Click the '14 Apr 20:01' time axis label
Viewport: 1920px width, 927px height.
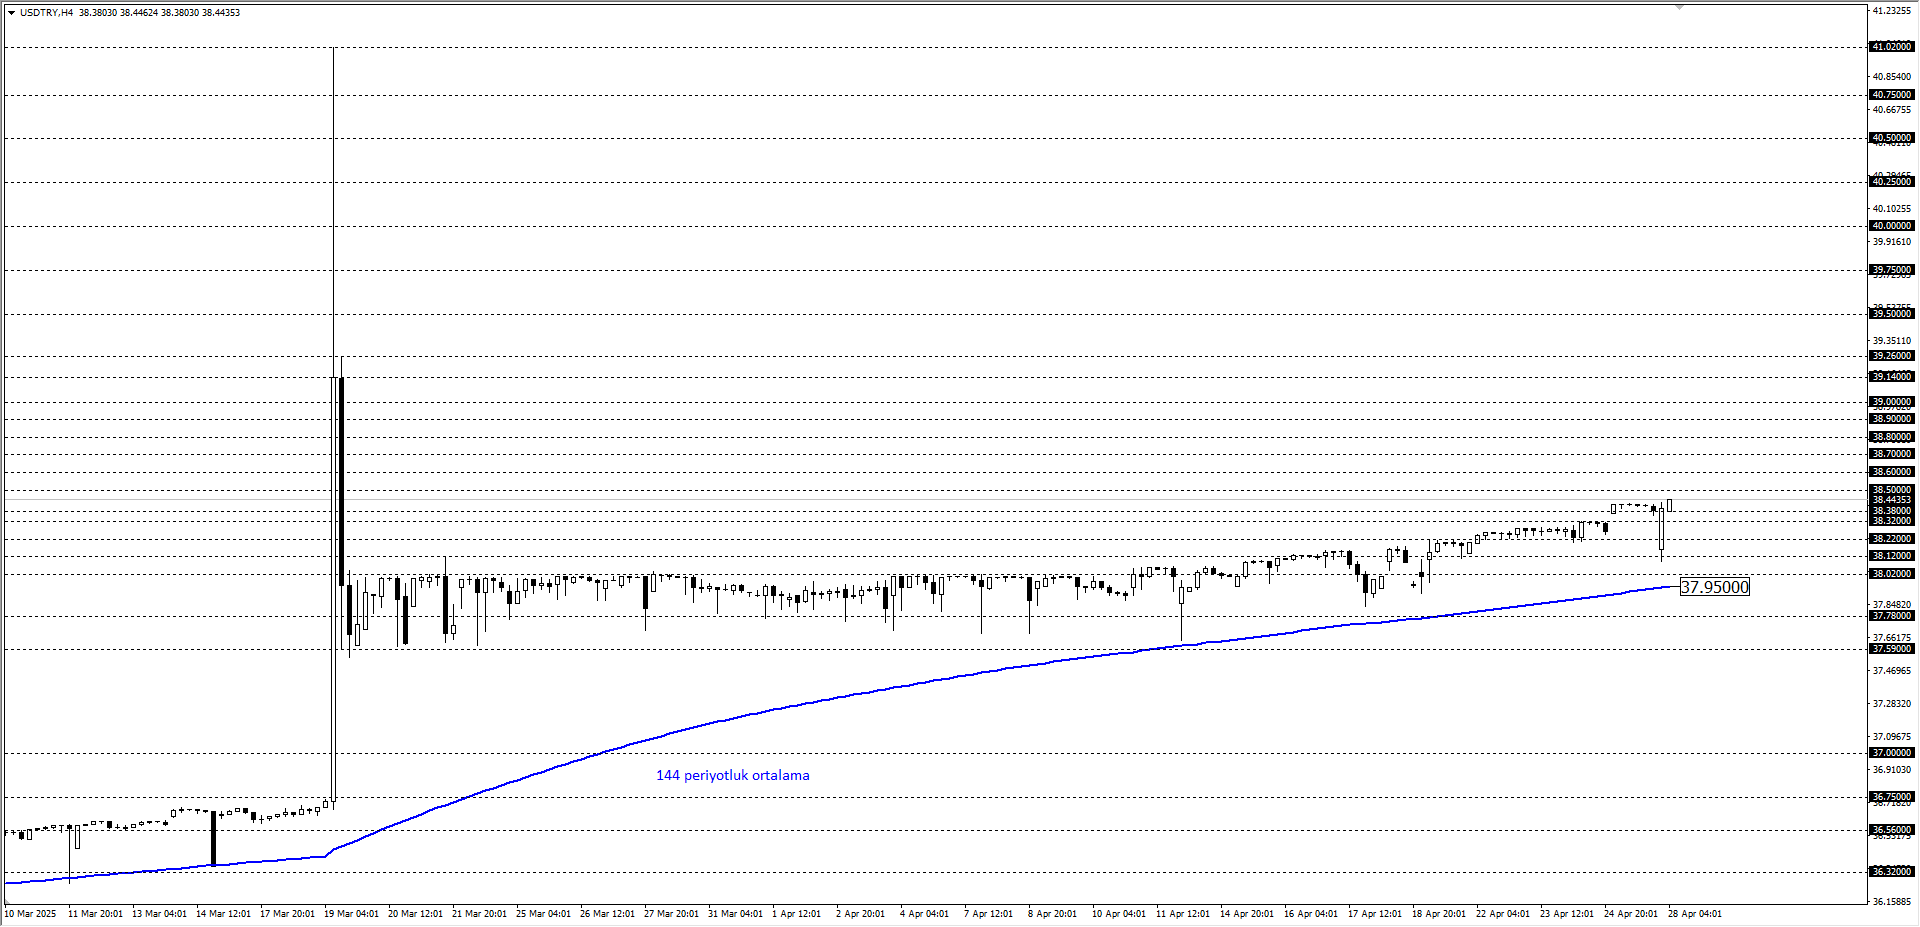coord(1247,914)
